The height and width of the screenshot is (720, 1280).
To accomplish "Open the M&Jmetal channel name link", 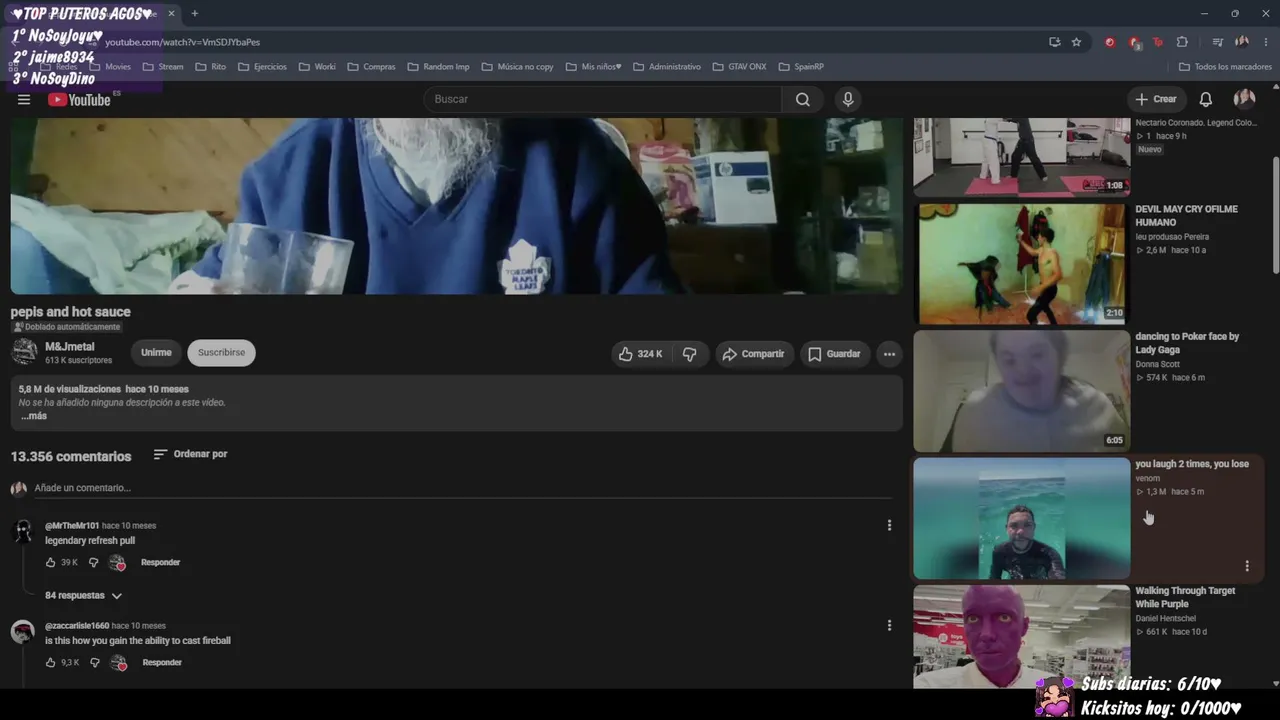I will (x=70, y=347).
